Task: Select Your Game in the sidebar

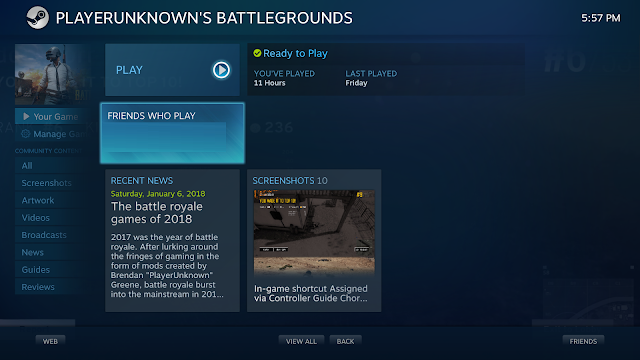Action: (x=52, y=116)
